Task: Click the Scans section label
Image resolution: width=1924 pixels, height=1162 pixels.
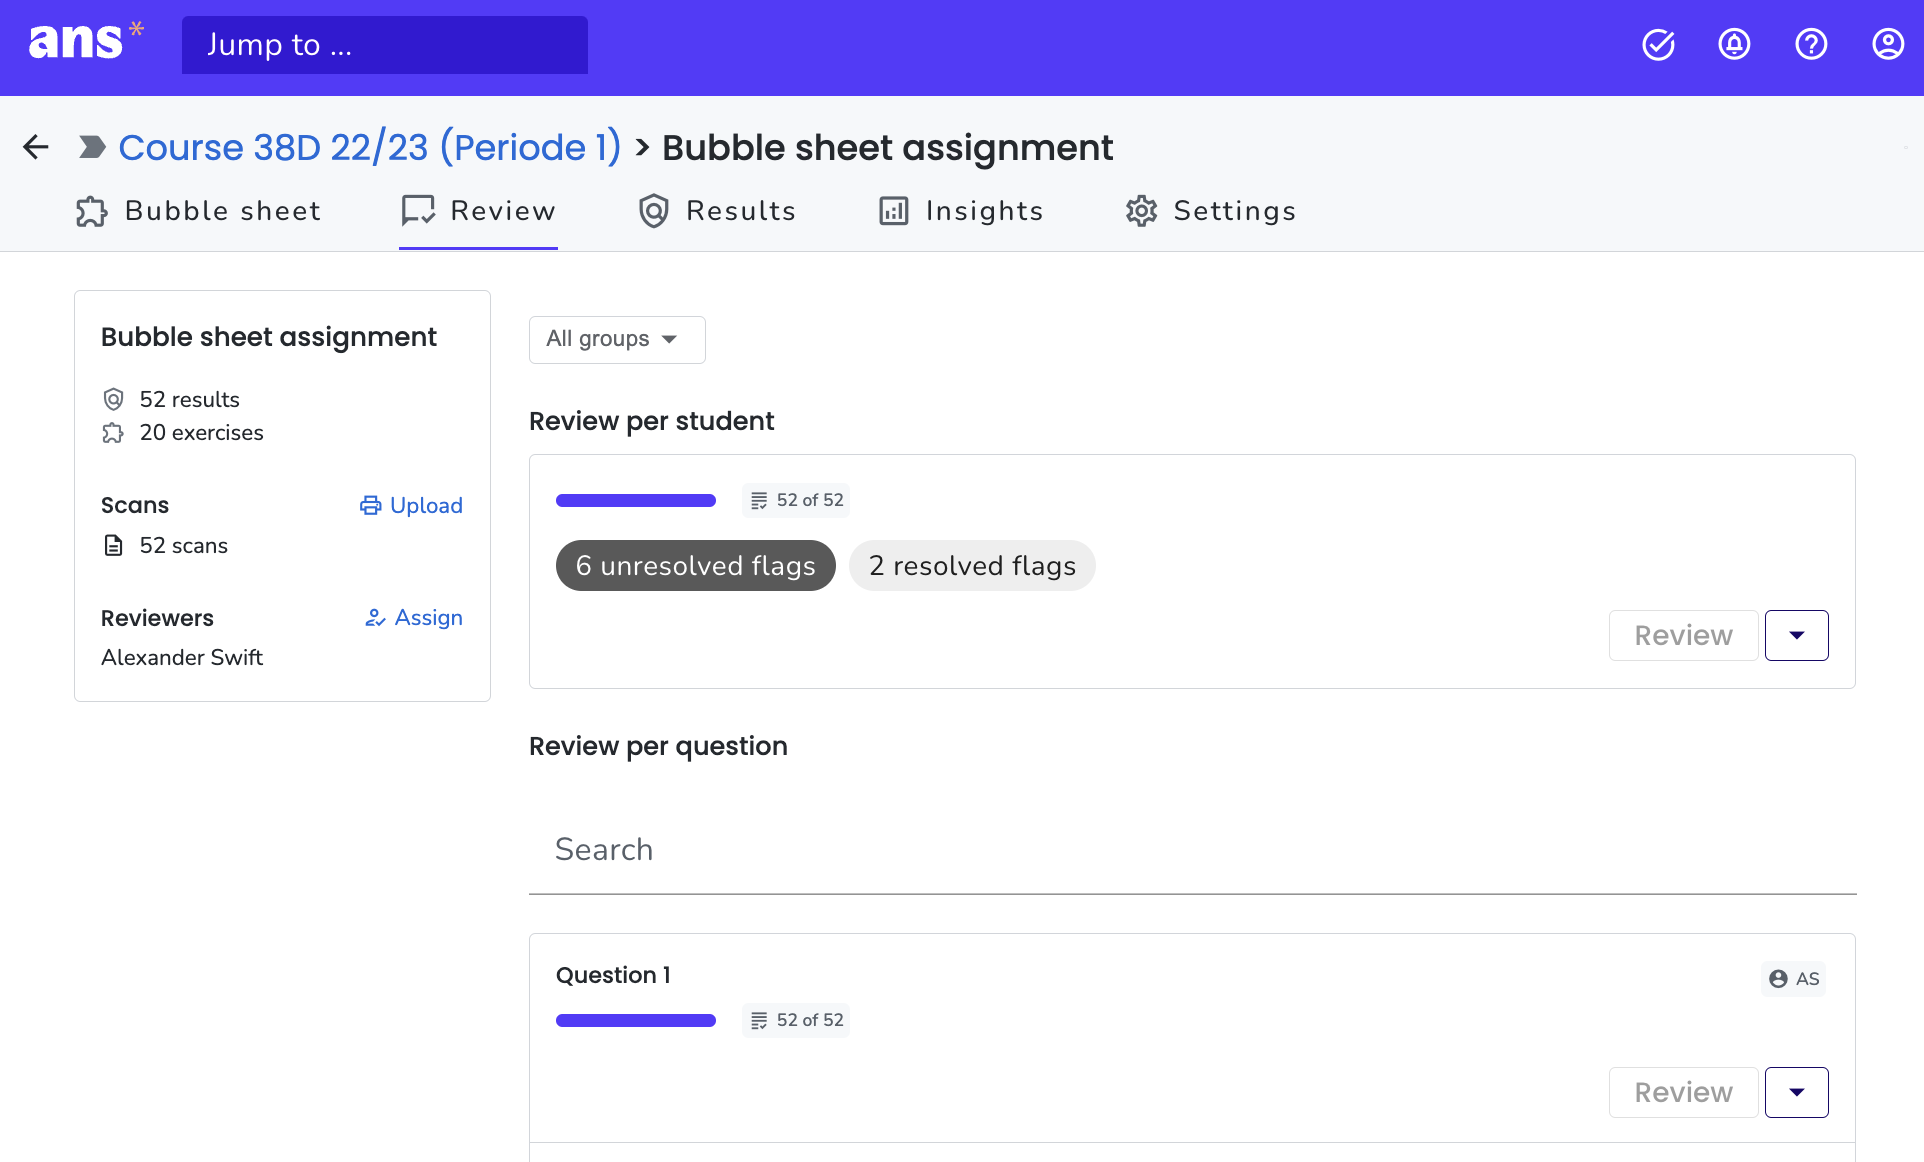Action: 135,505
